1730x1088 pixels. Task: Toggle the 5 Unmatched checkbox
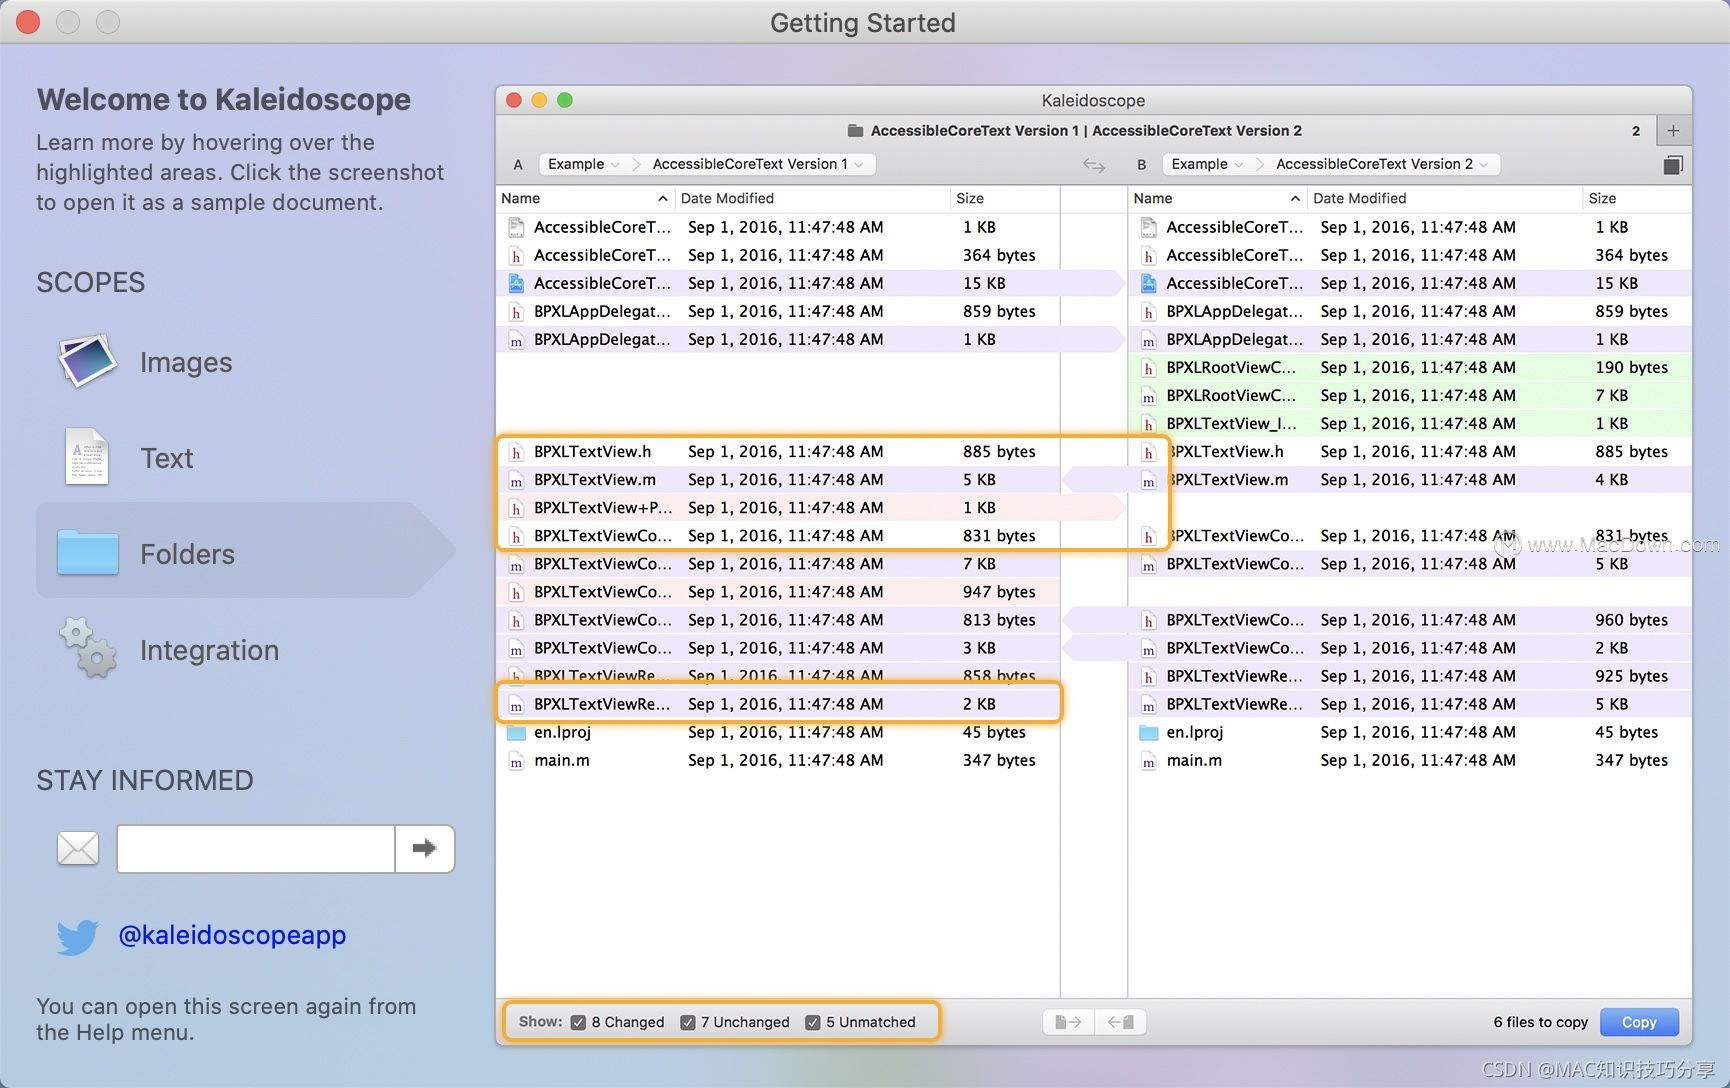point(813,1022)
